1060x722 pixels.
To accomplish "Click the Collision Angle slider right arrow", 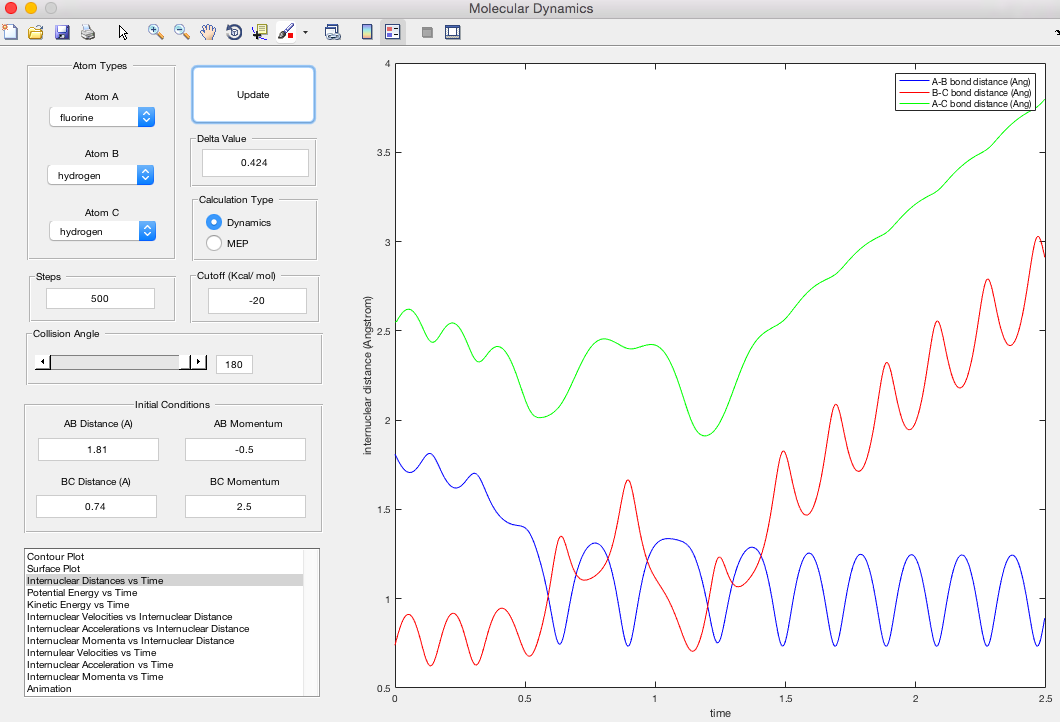I will click(198, 362).
